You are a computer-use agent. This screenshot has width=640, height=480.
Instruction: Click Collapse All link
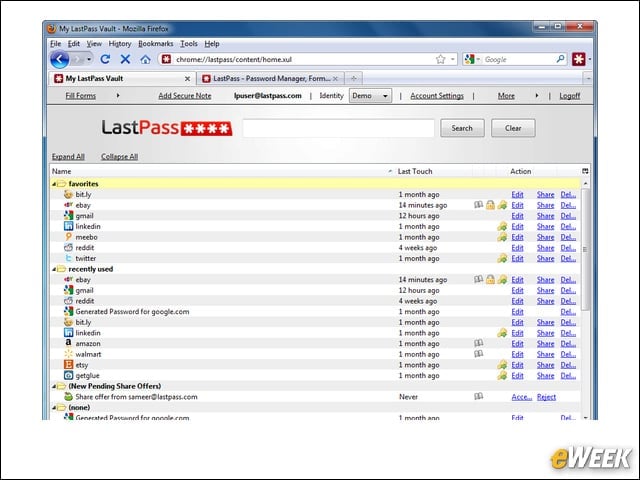click(x=119, y=157)
